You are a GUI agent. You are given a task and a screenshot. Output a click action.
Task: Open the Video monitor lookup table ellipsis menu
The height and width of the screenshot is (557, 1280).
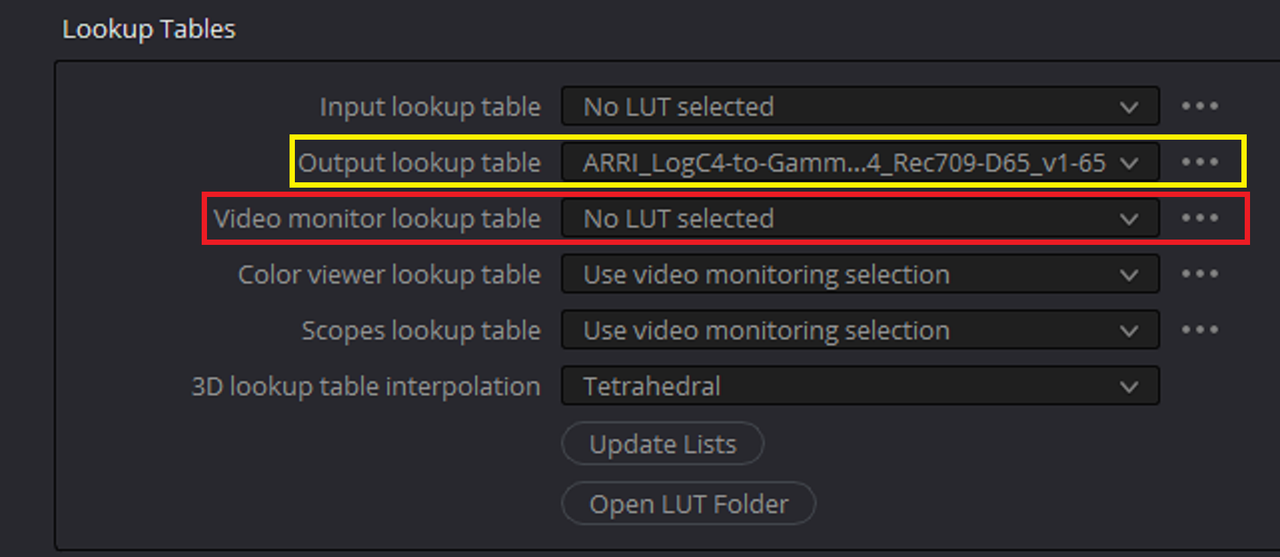pos(1200,218)
